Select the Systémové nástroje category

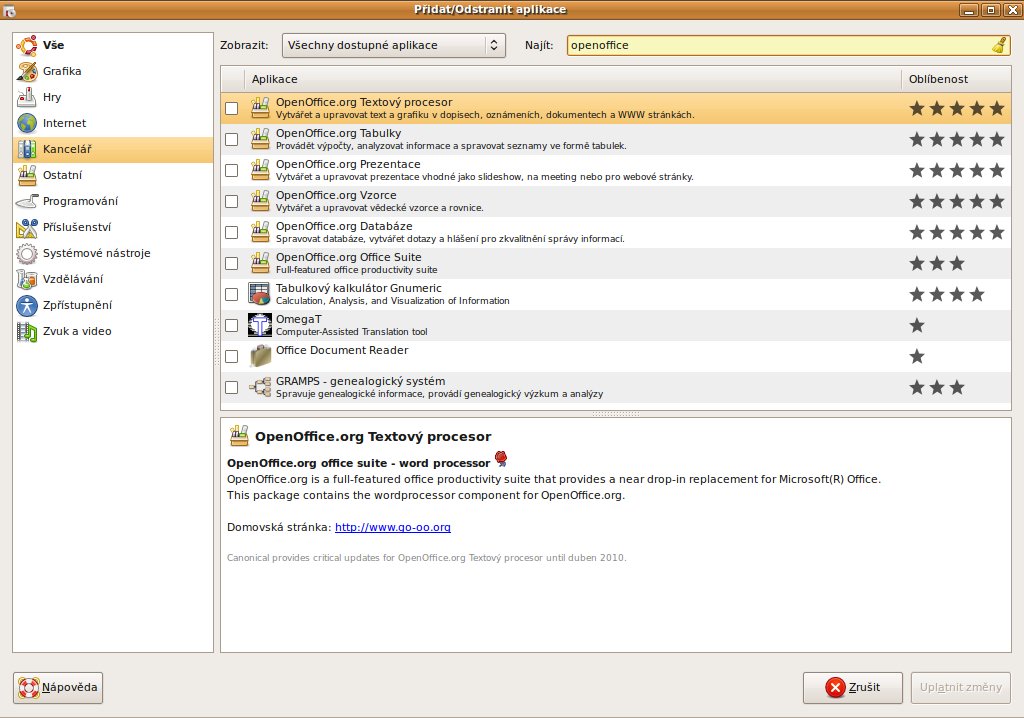pos(113,253)
